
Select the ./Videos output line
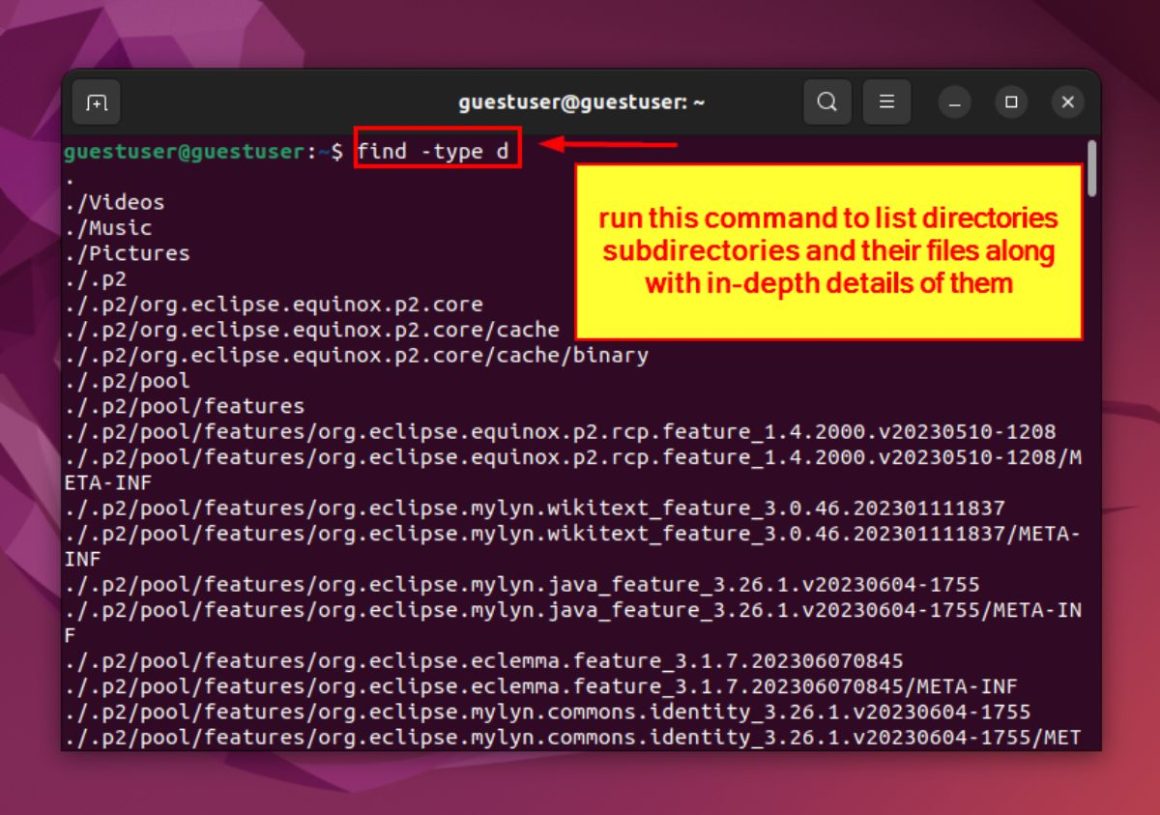pos(113,203)
